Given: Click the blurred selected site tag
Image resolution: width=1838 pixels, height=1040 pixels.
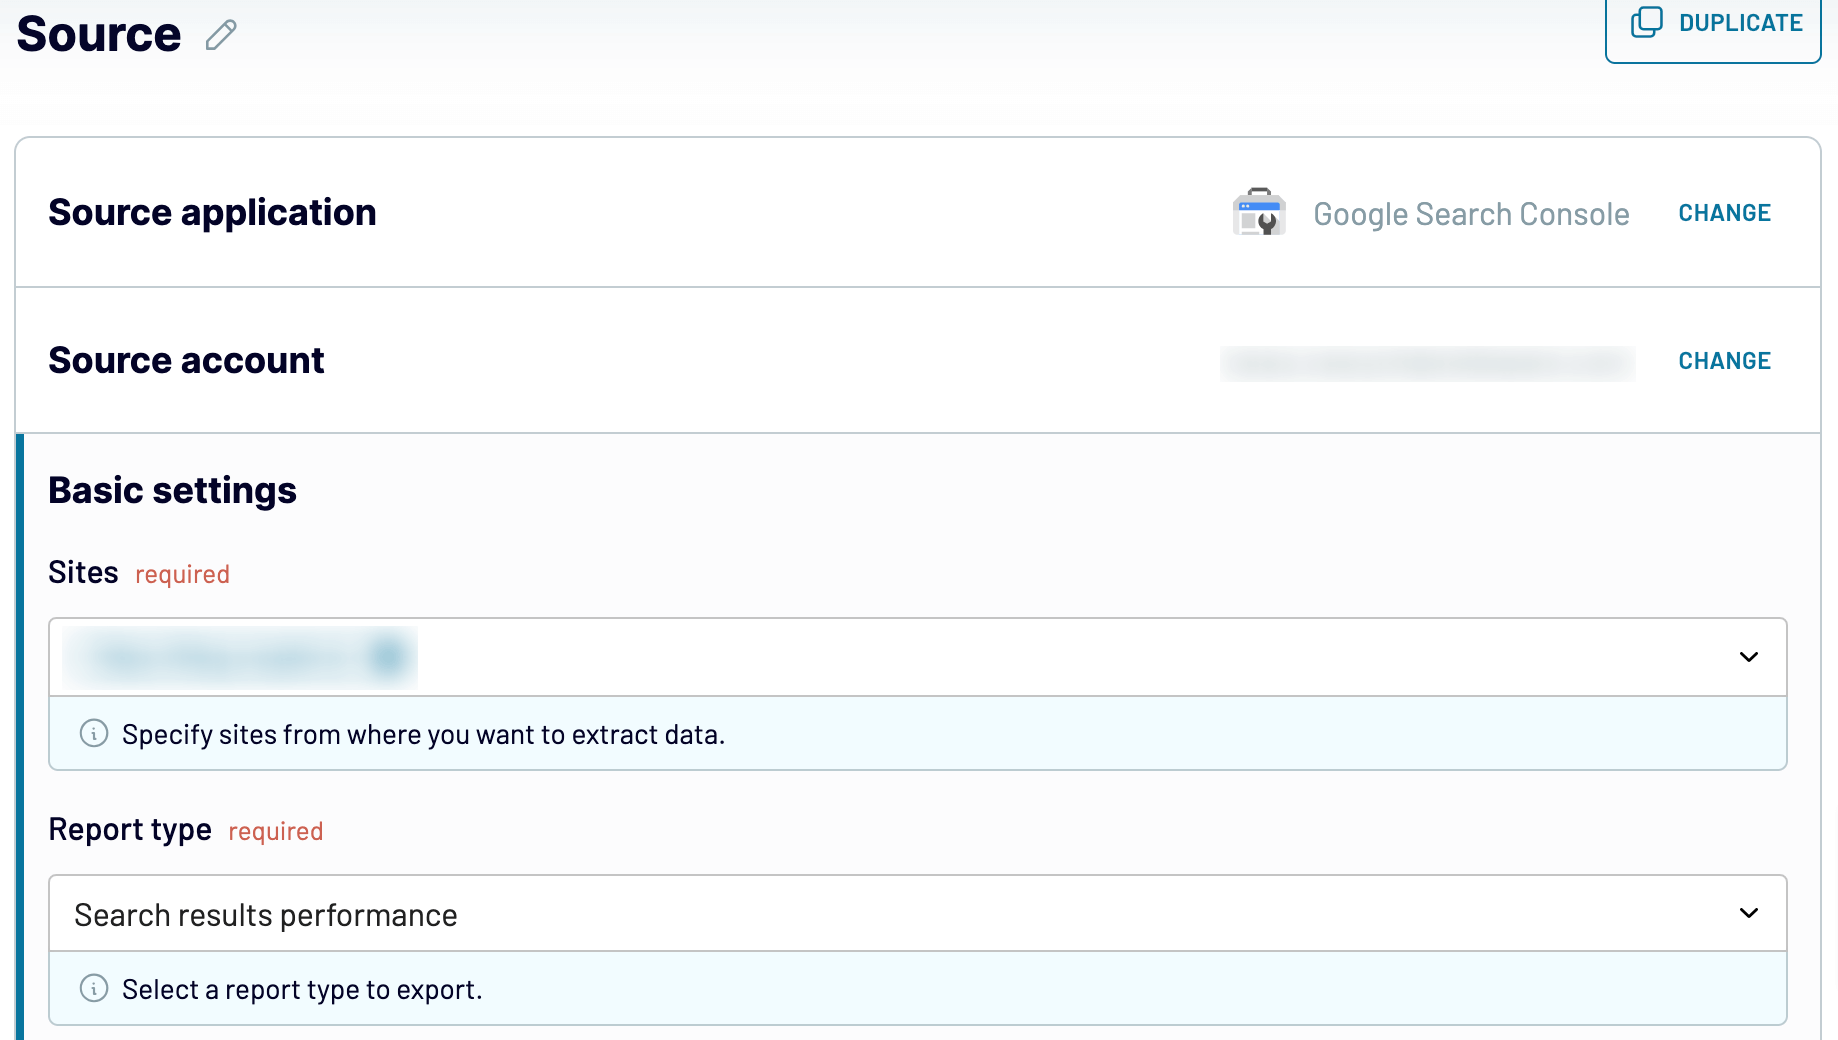Looking at the screenshot, I should click(x=240, y=657).
